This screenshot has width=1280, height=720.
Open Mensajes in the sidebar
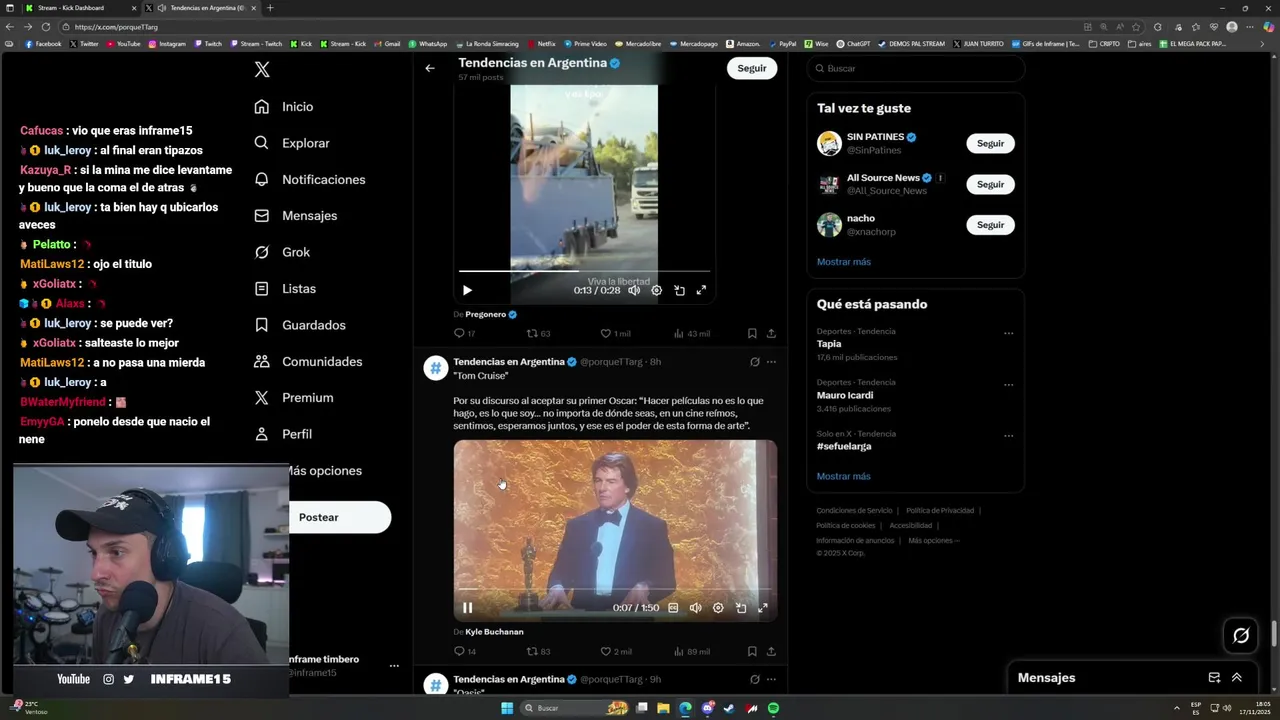tap(296, 216)
